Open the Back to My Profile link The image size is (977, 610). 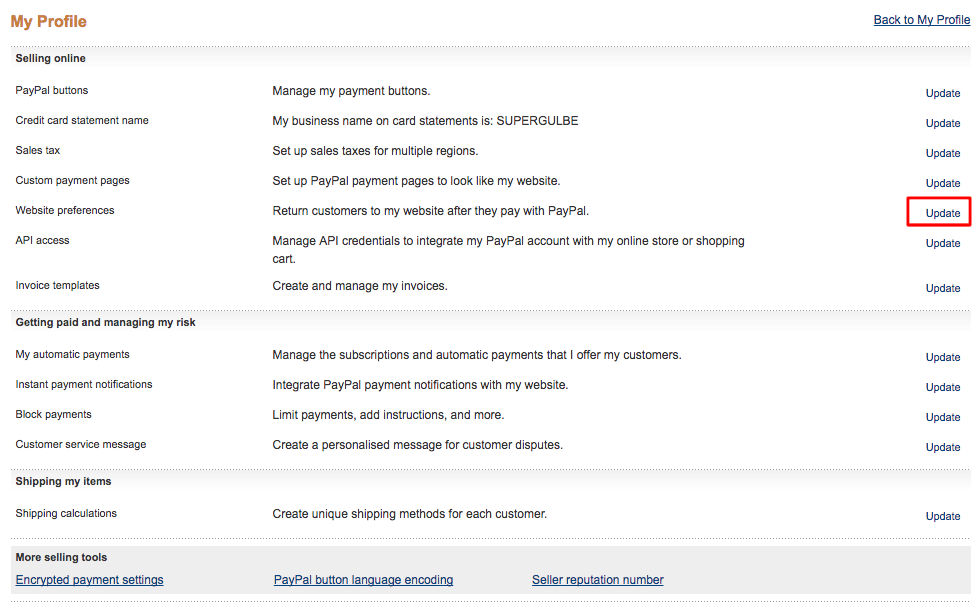[922, 20]
